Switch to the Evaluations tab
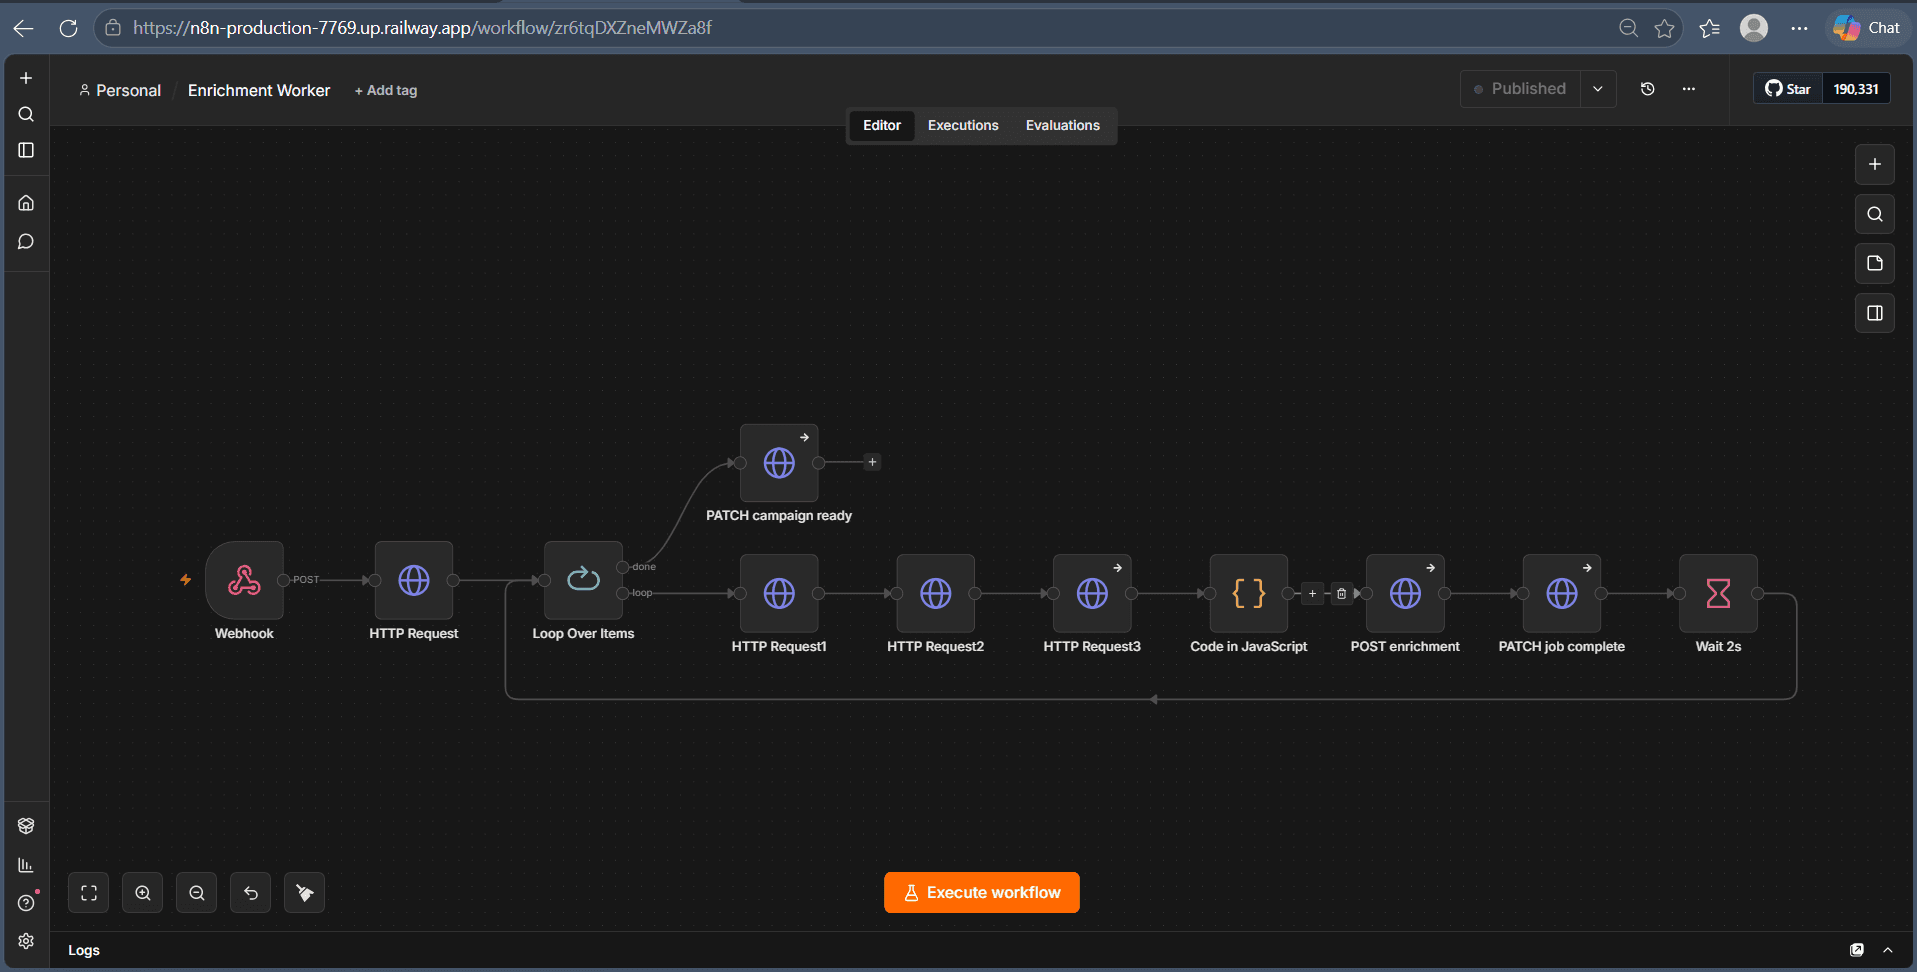 tap(1062, 125)
